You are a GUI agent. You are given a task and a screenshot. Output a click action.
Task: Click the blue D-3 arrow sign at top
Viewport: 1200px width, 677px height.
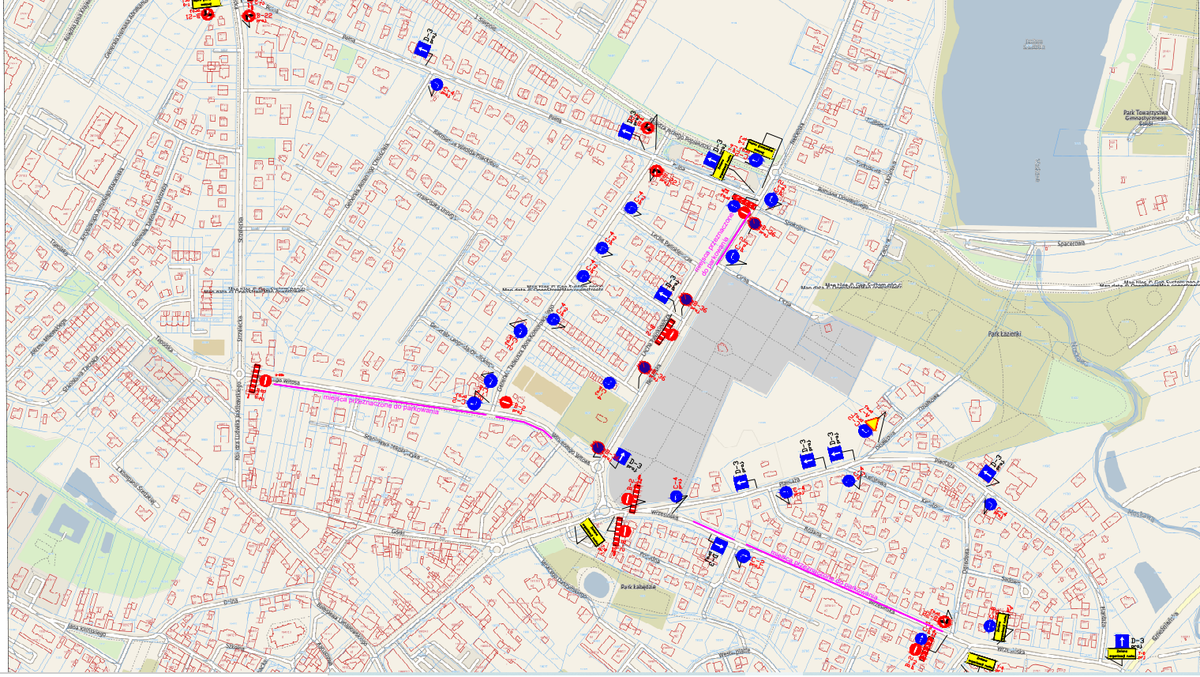[422, 48]
